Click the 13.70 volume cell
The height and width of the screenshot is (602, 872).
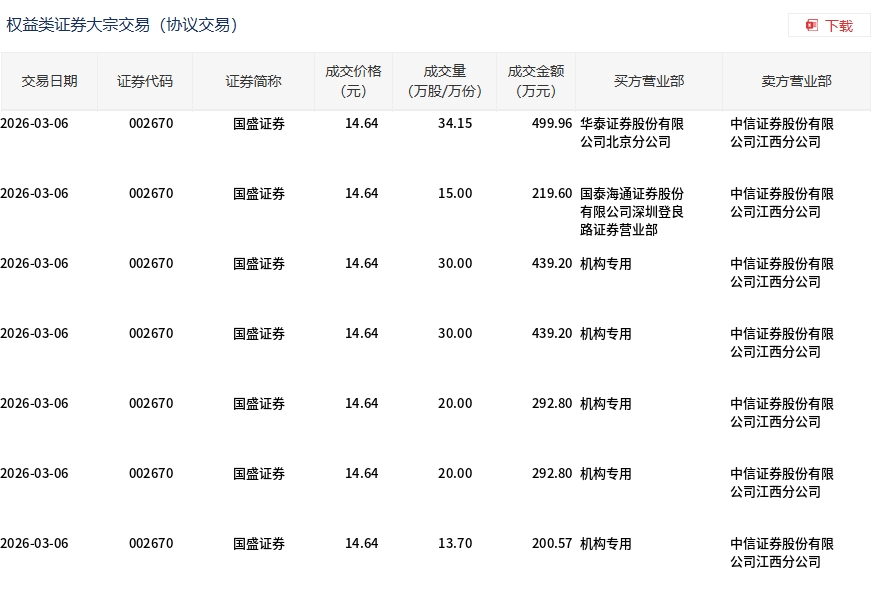click(x=455, y=544)
